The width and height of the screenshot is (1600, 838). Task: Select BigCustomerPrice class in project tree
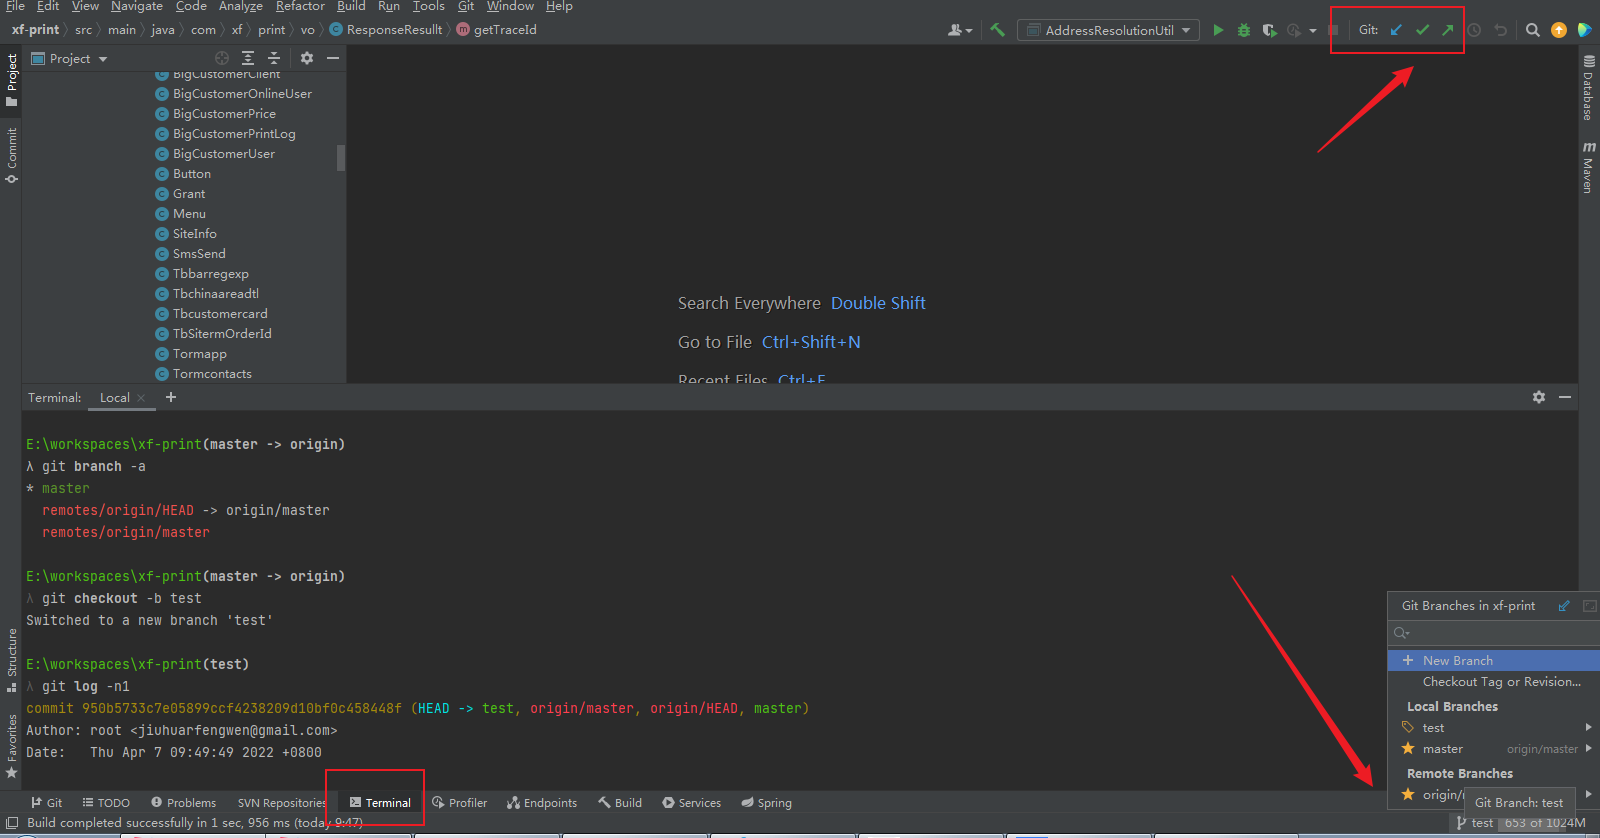point(224,114)
